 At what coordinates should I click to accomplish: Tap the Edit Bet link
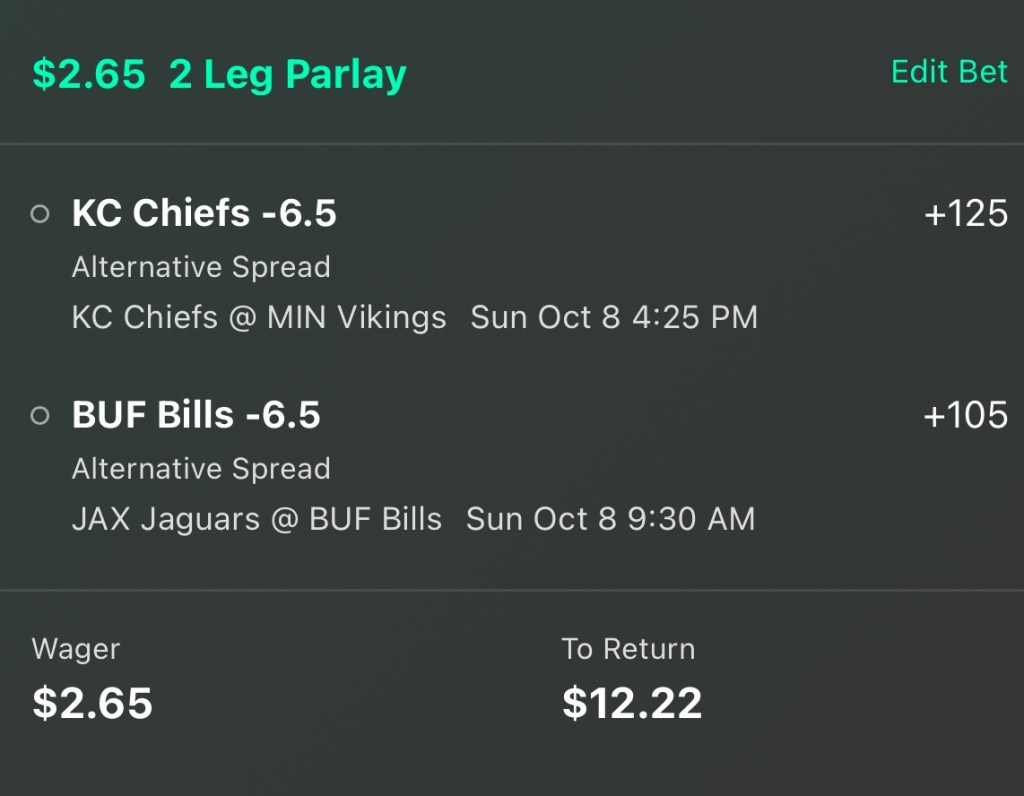[949, 72]
